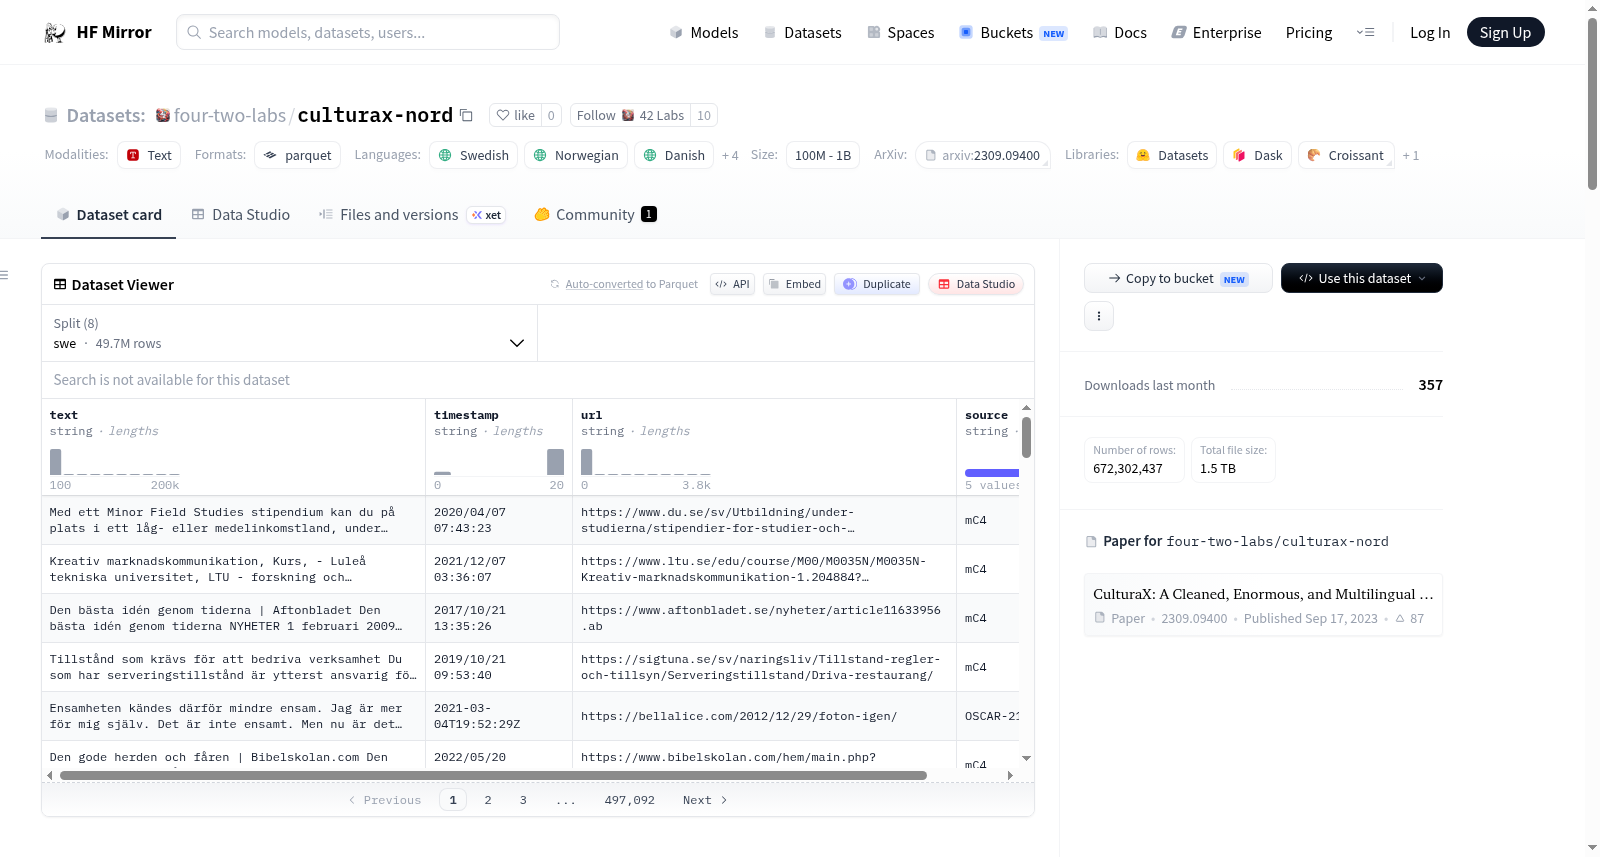1600x857 pixels.
Task: Jump to last page 497,092
Action: pos(630,800)
